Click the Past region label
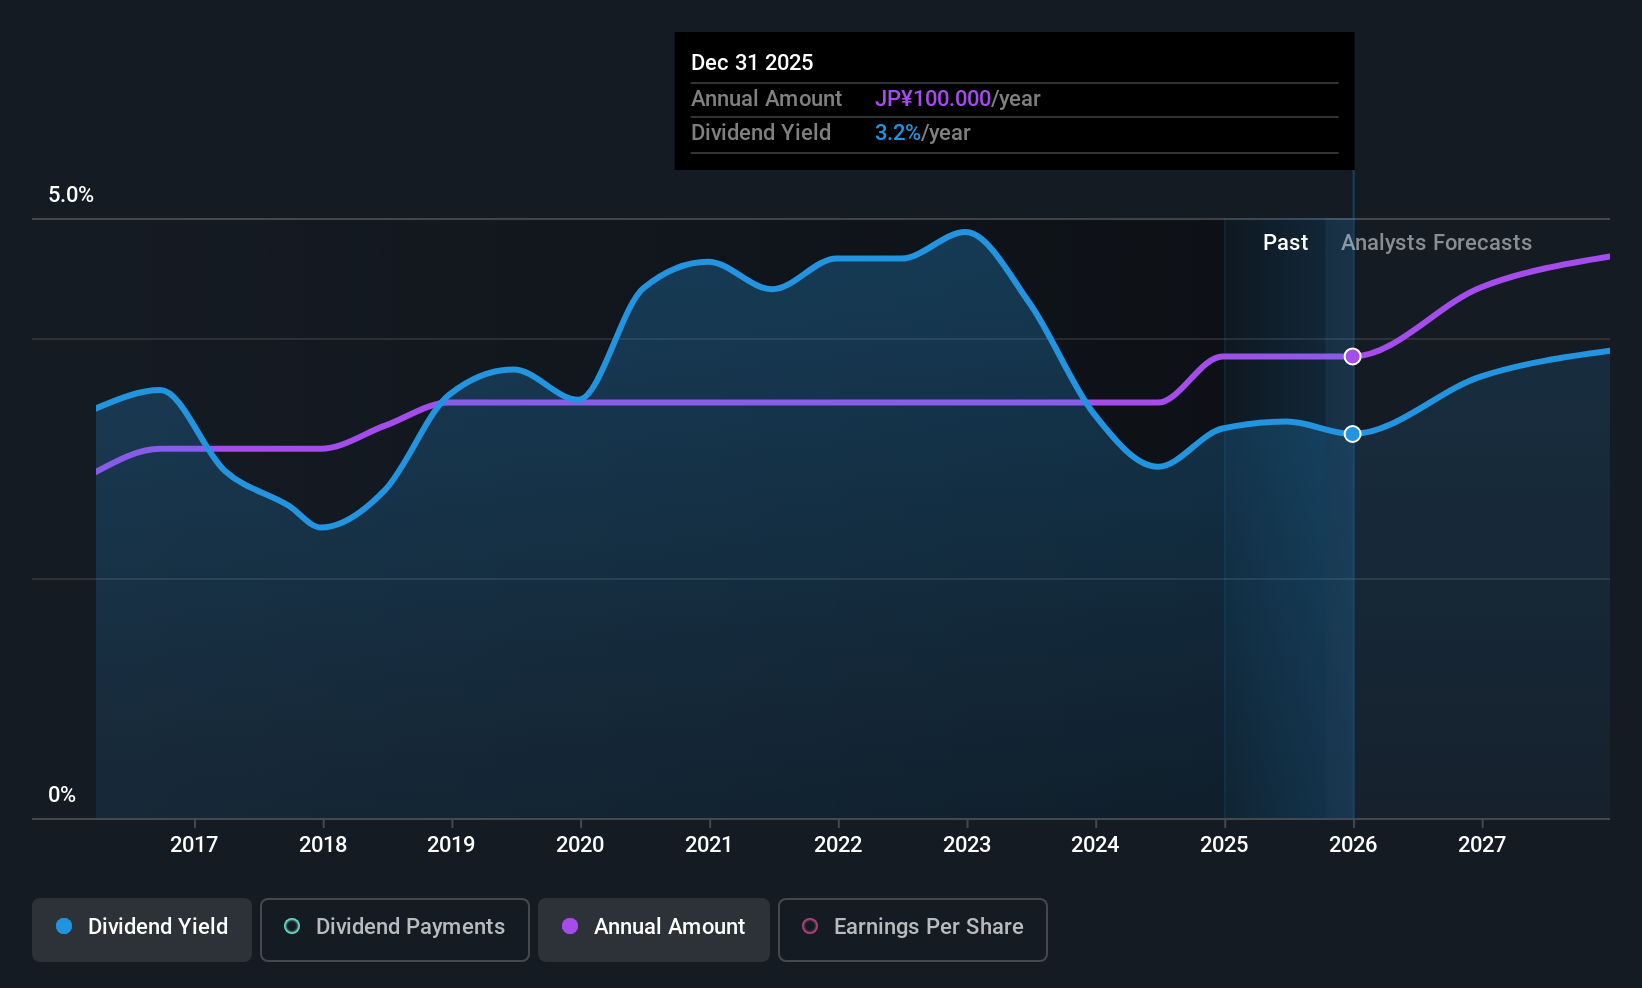This screenshot has width=1642, height=988. tap(1285, 243)
